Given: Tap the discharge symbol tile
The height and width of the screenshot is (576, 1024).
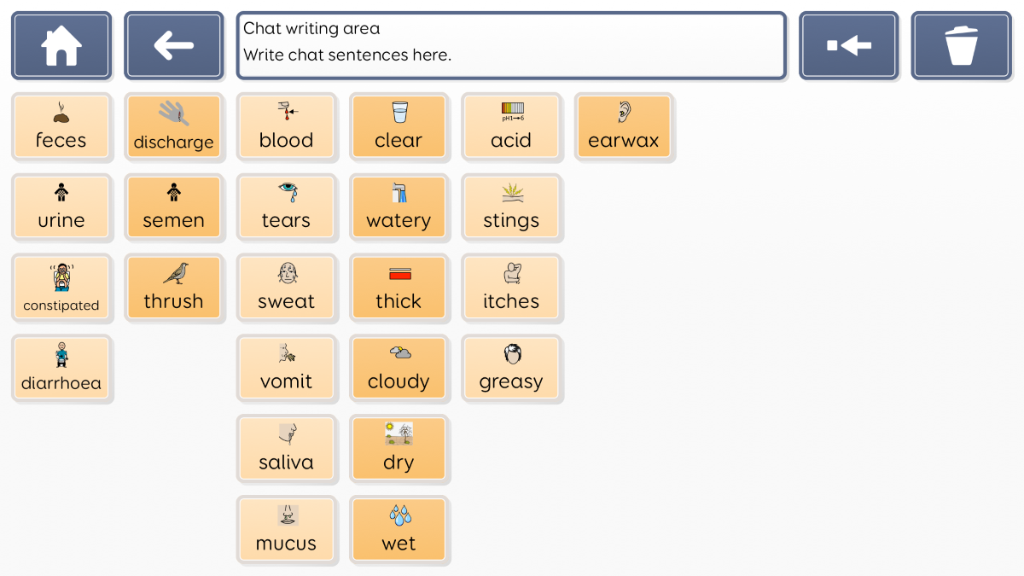Looking at the screenshot, I should pyautogui.click(x=174, y=127).
